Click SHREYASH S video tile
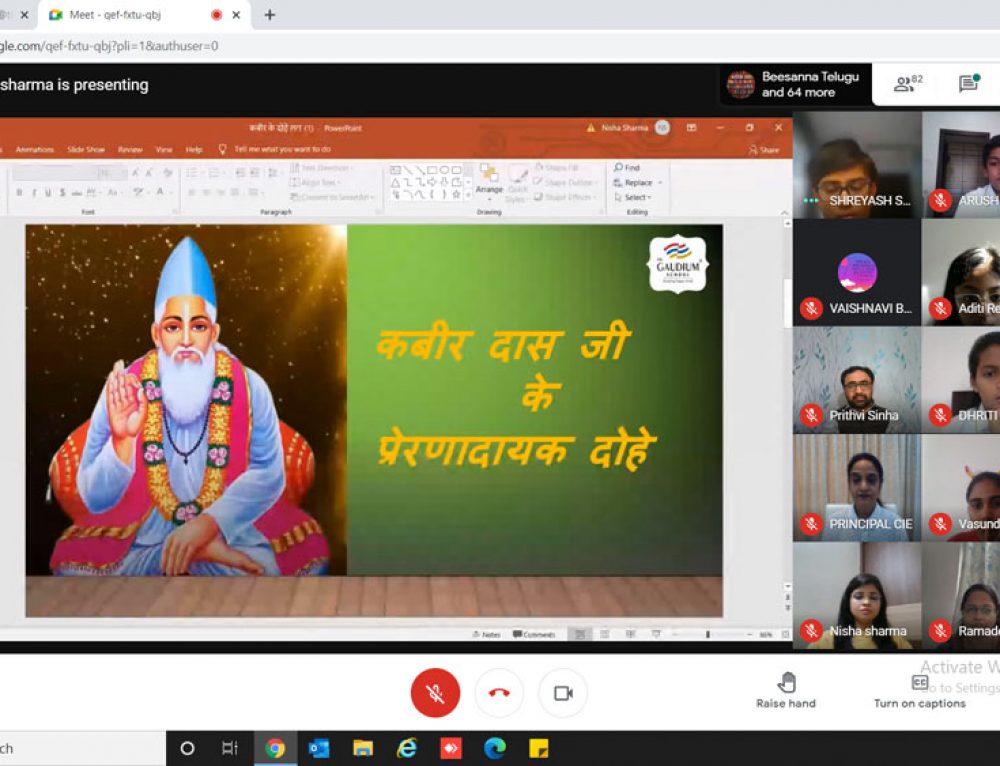The width and height of the screenshot is (1000, 766). 857,165
